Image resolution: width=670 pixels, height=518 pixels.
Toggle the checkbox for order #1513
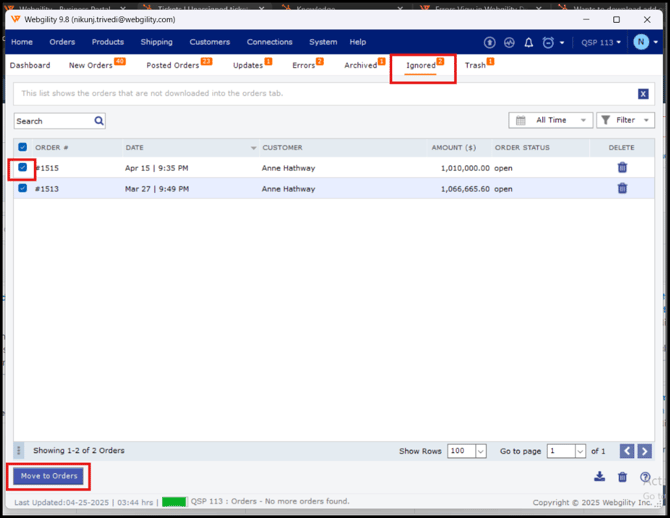23,188
